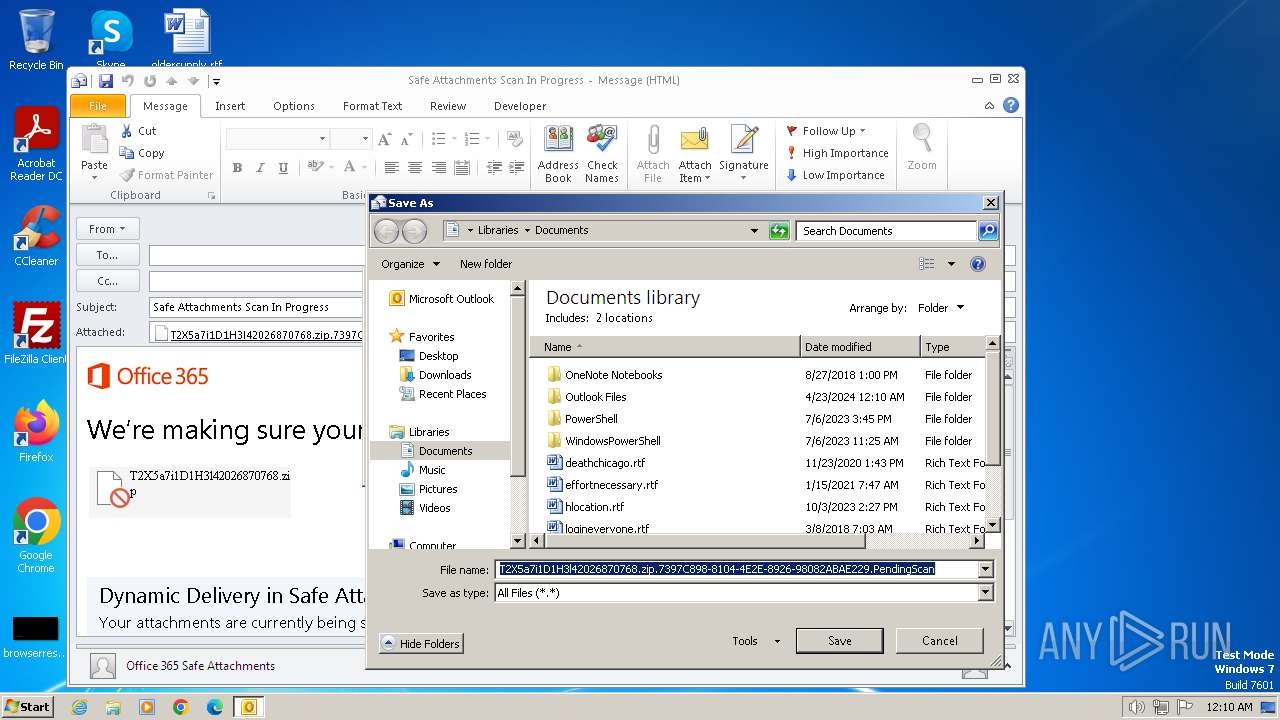The height and width of the screenshot is (720, 1280).
Task: Click Grow Font icon
Action: (384, 139)
